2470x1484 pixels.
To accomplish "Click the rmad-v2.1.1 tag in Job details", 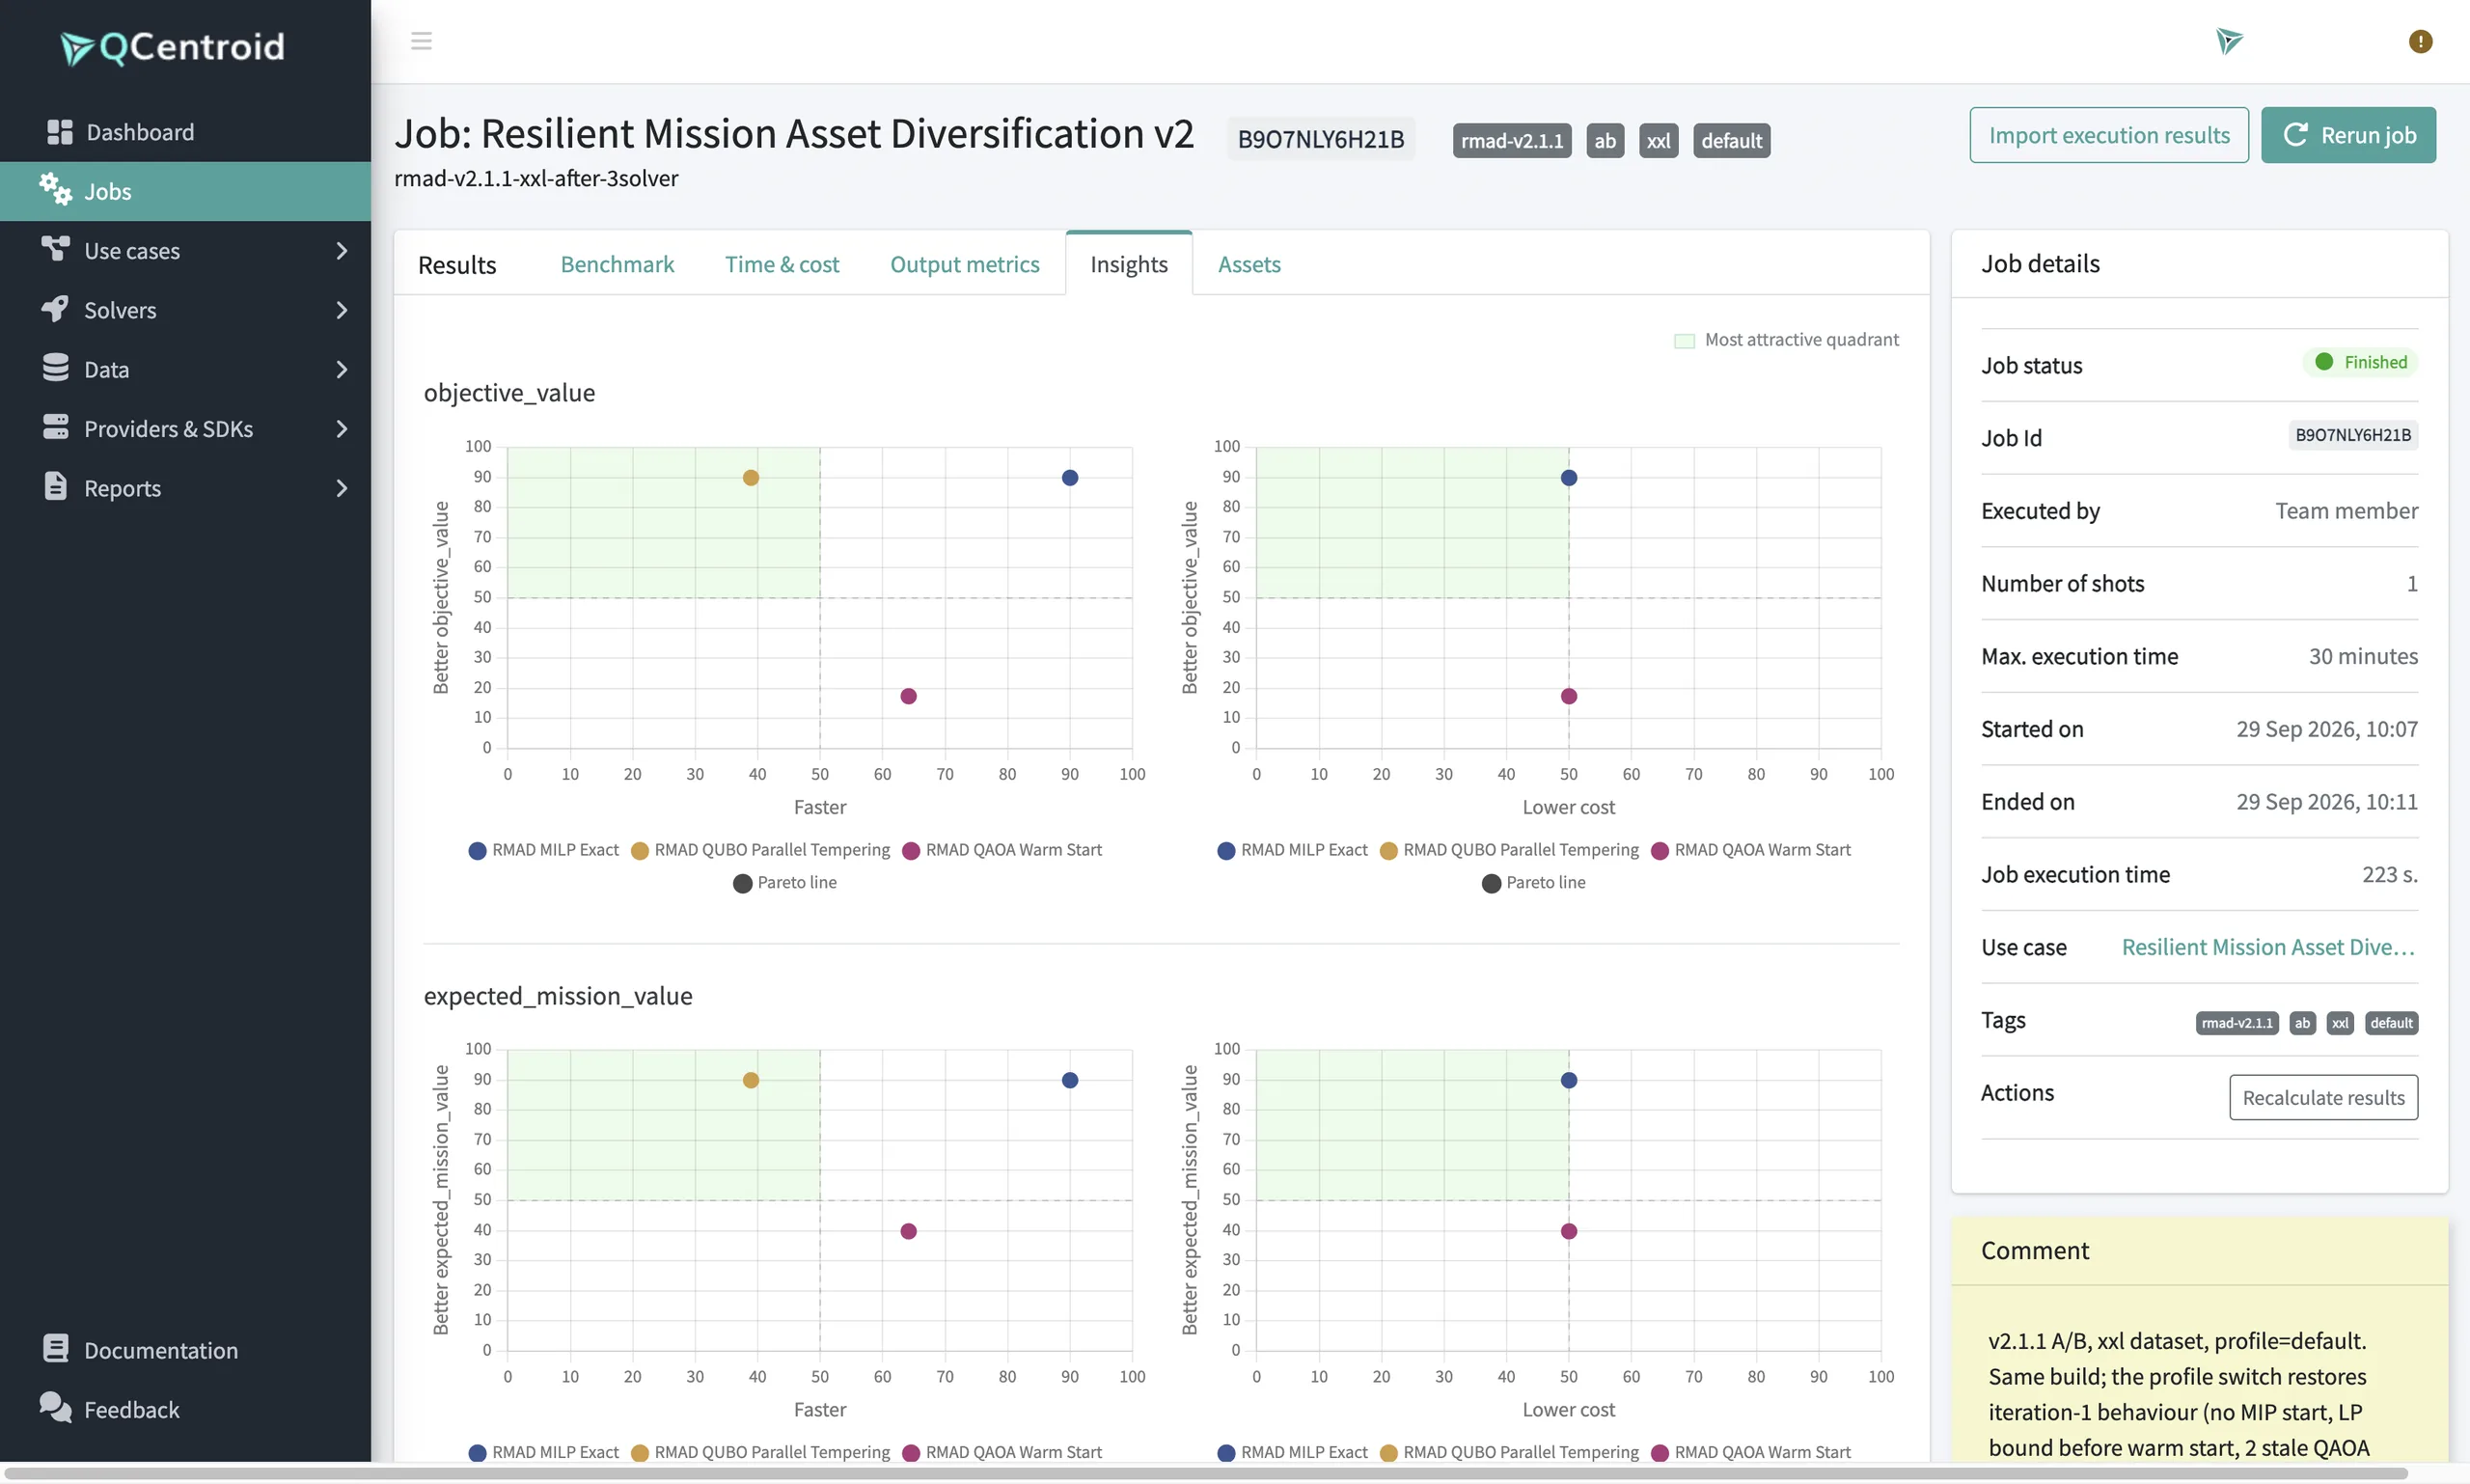I will (2237, 1023).
